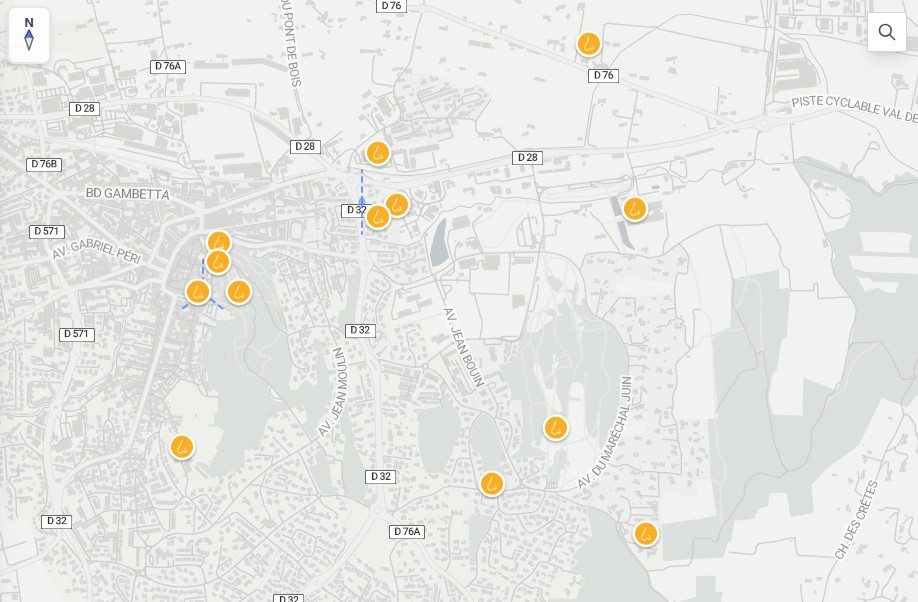Screen dimensions: 918x602
Task: Select the nose marker overlapping the D 32 shield
Action: click(377, 217)
